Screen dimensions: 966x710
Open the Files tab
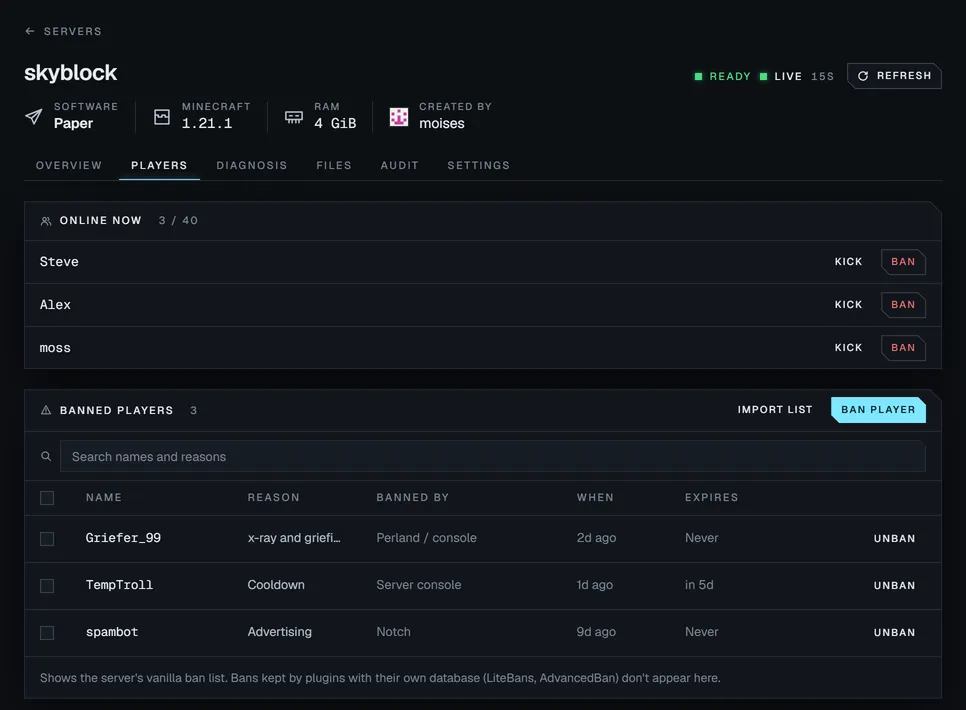click(x=334, y=165)
